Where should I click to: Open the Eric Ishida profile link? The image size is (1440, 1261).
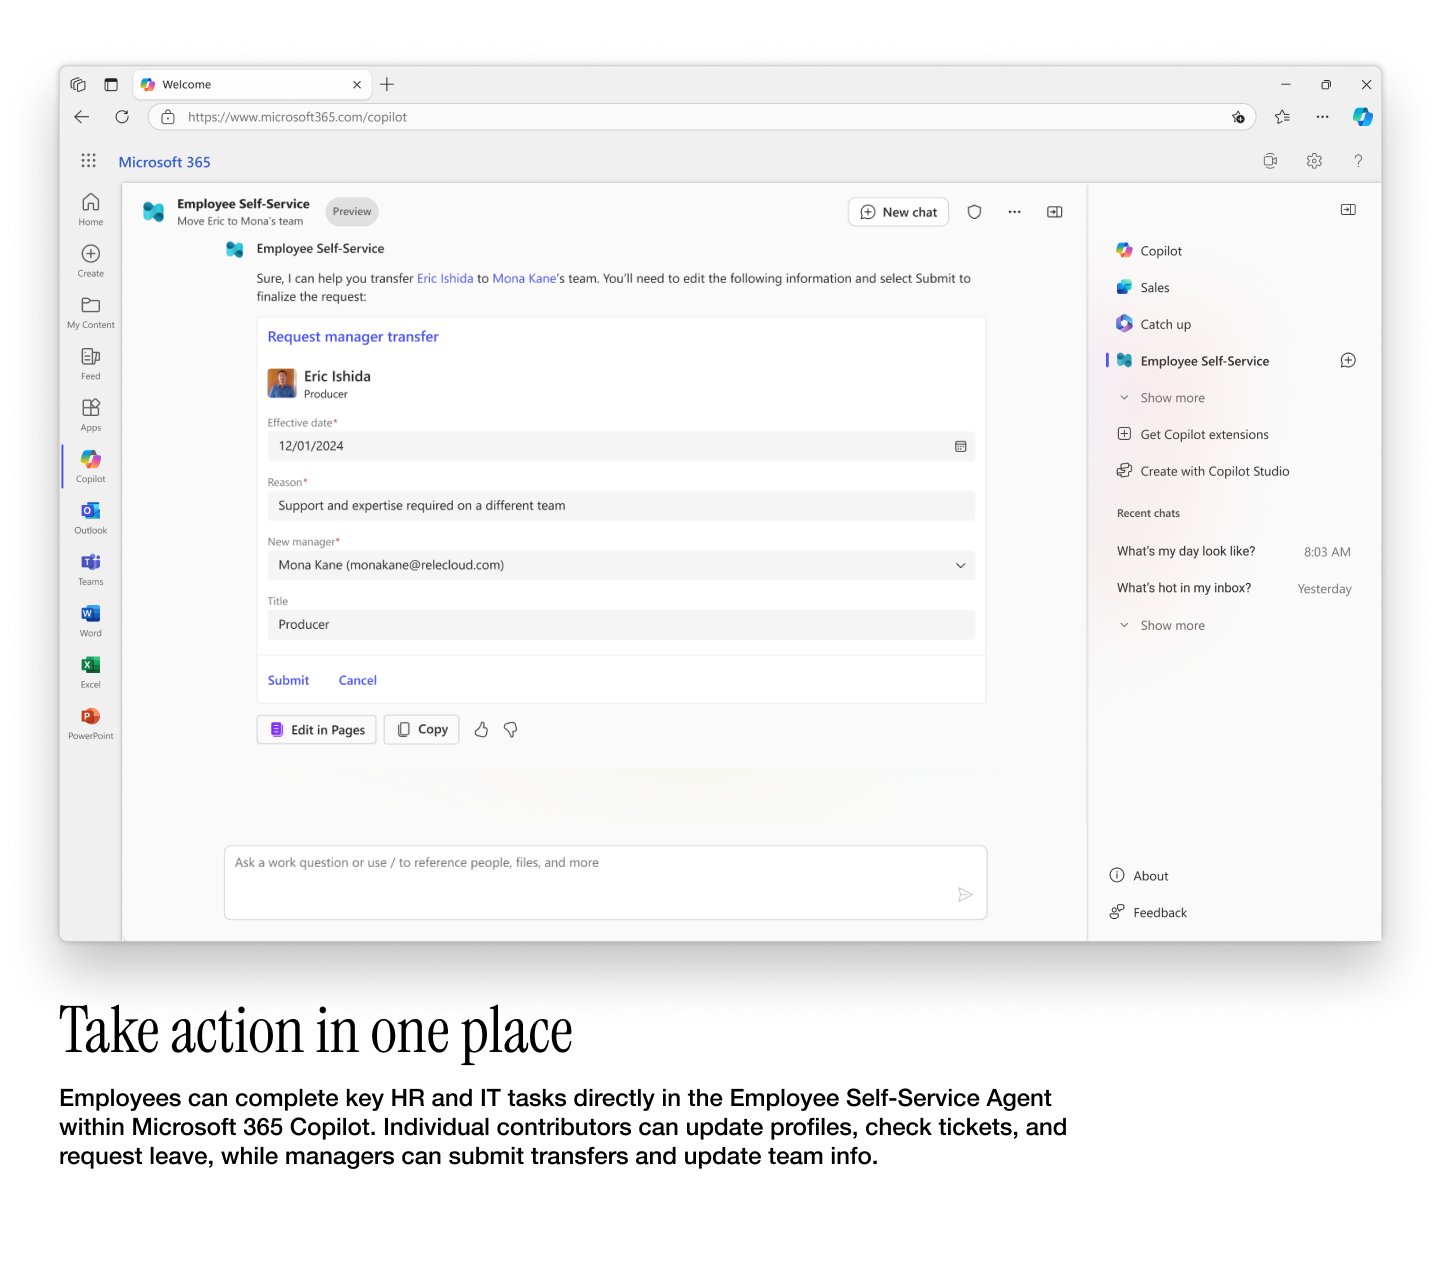click(x=445, y=279)
